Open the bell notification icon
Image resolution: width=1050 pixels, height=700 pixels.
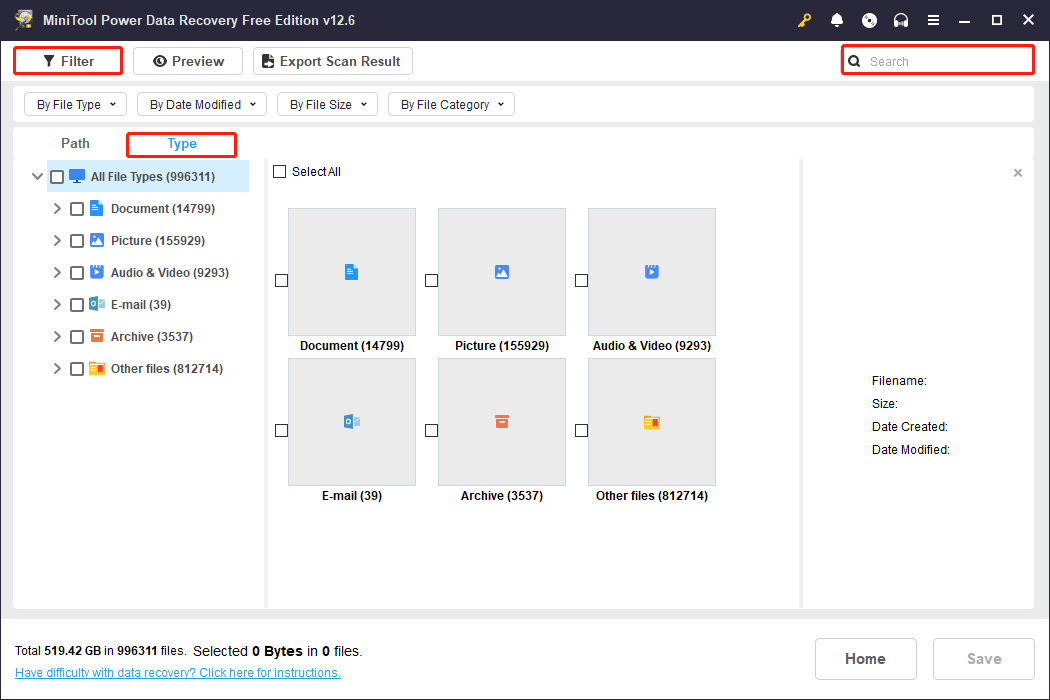(837, 20)
